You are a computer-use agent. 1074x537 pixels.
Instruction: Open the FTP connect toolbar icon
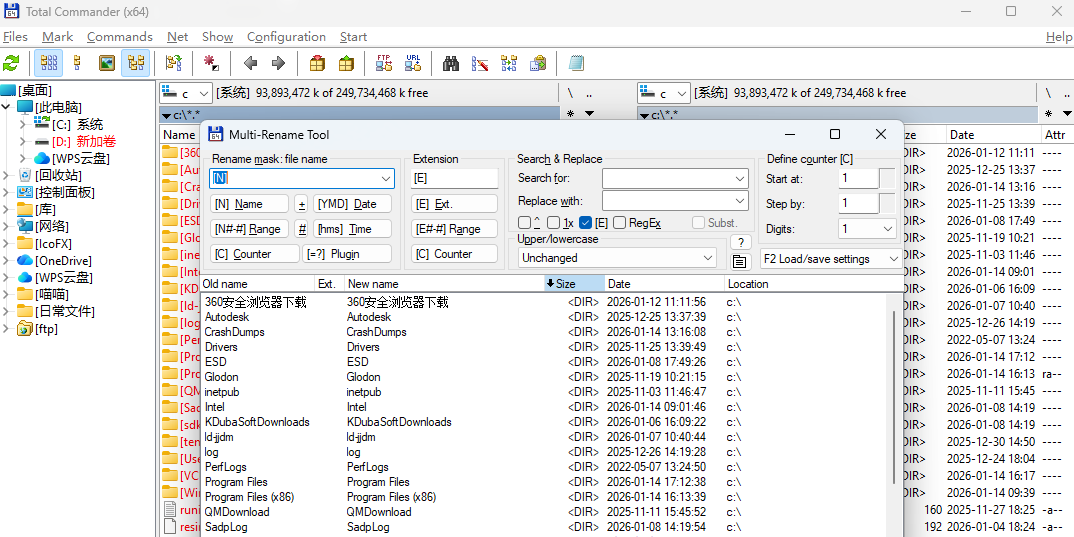pyautogui.click(x=383, y=63)
